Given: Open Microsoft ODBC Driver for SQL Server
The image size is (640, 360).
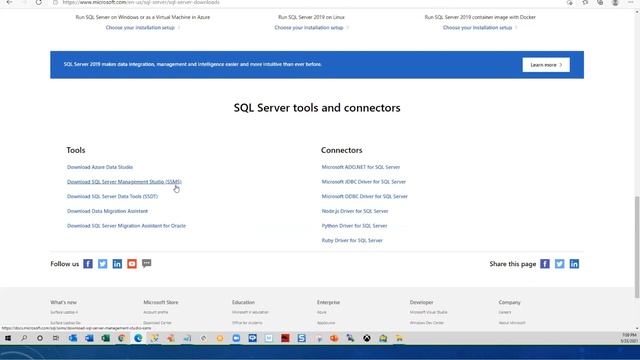Looking at the screenshot, I should [x=364, y=196].
